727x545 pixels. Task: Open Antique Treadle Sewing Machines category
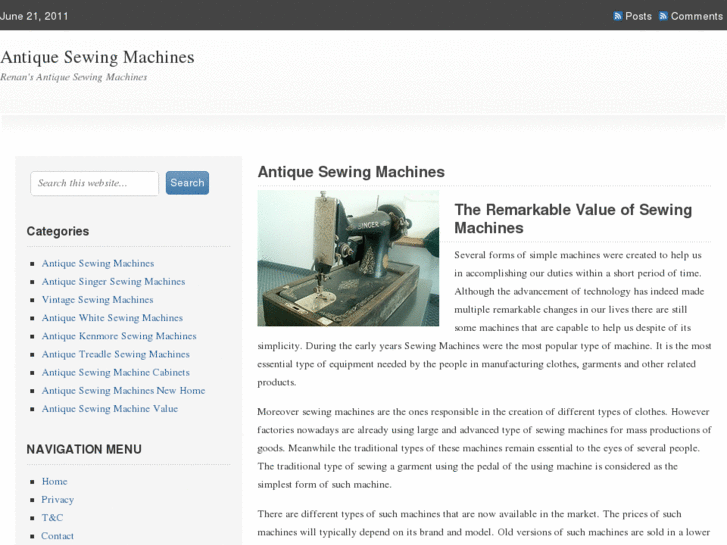click(115, 354)
